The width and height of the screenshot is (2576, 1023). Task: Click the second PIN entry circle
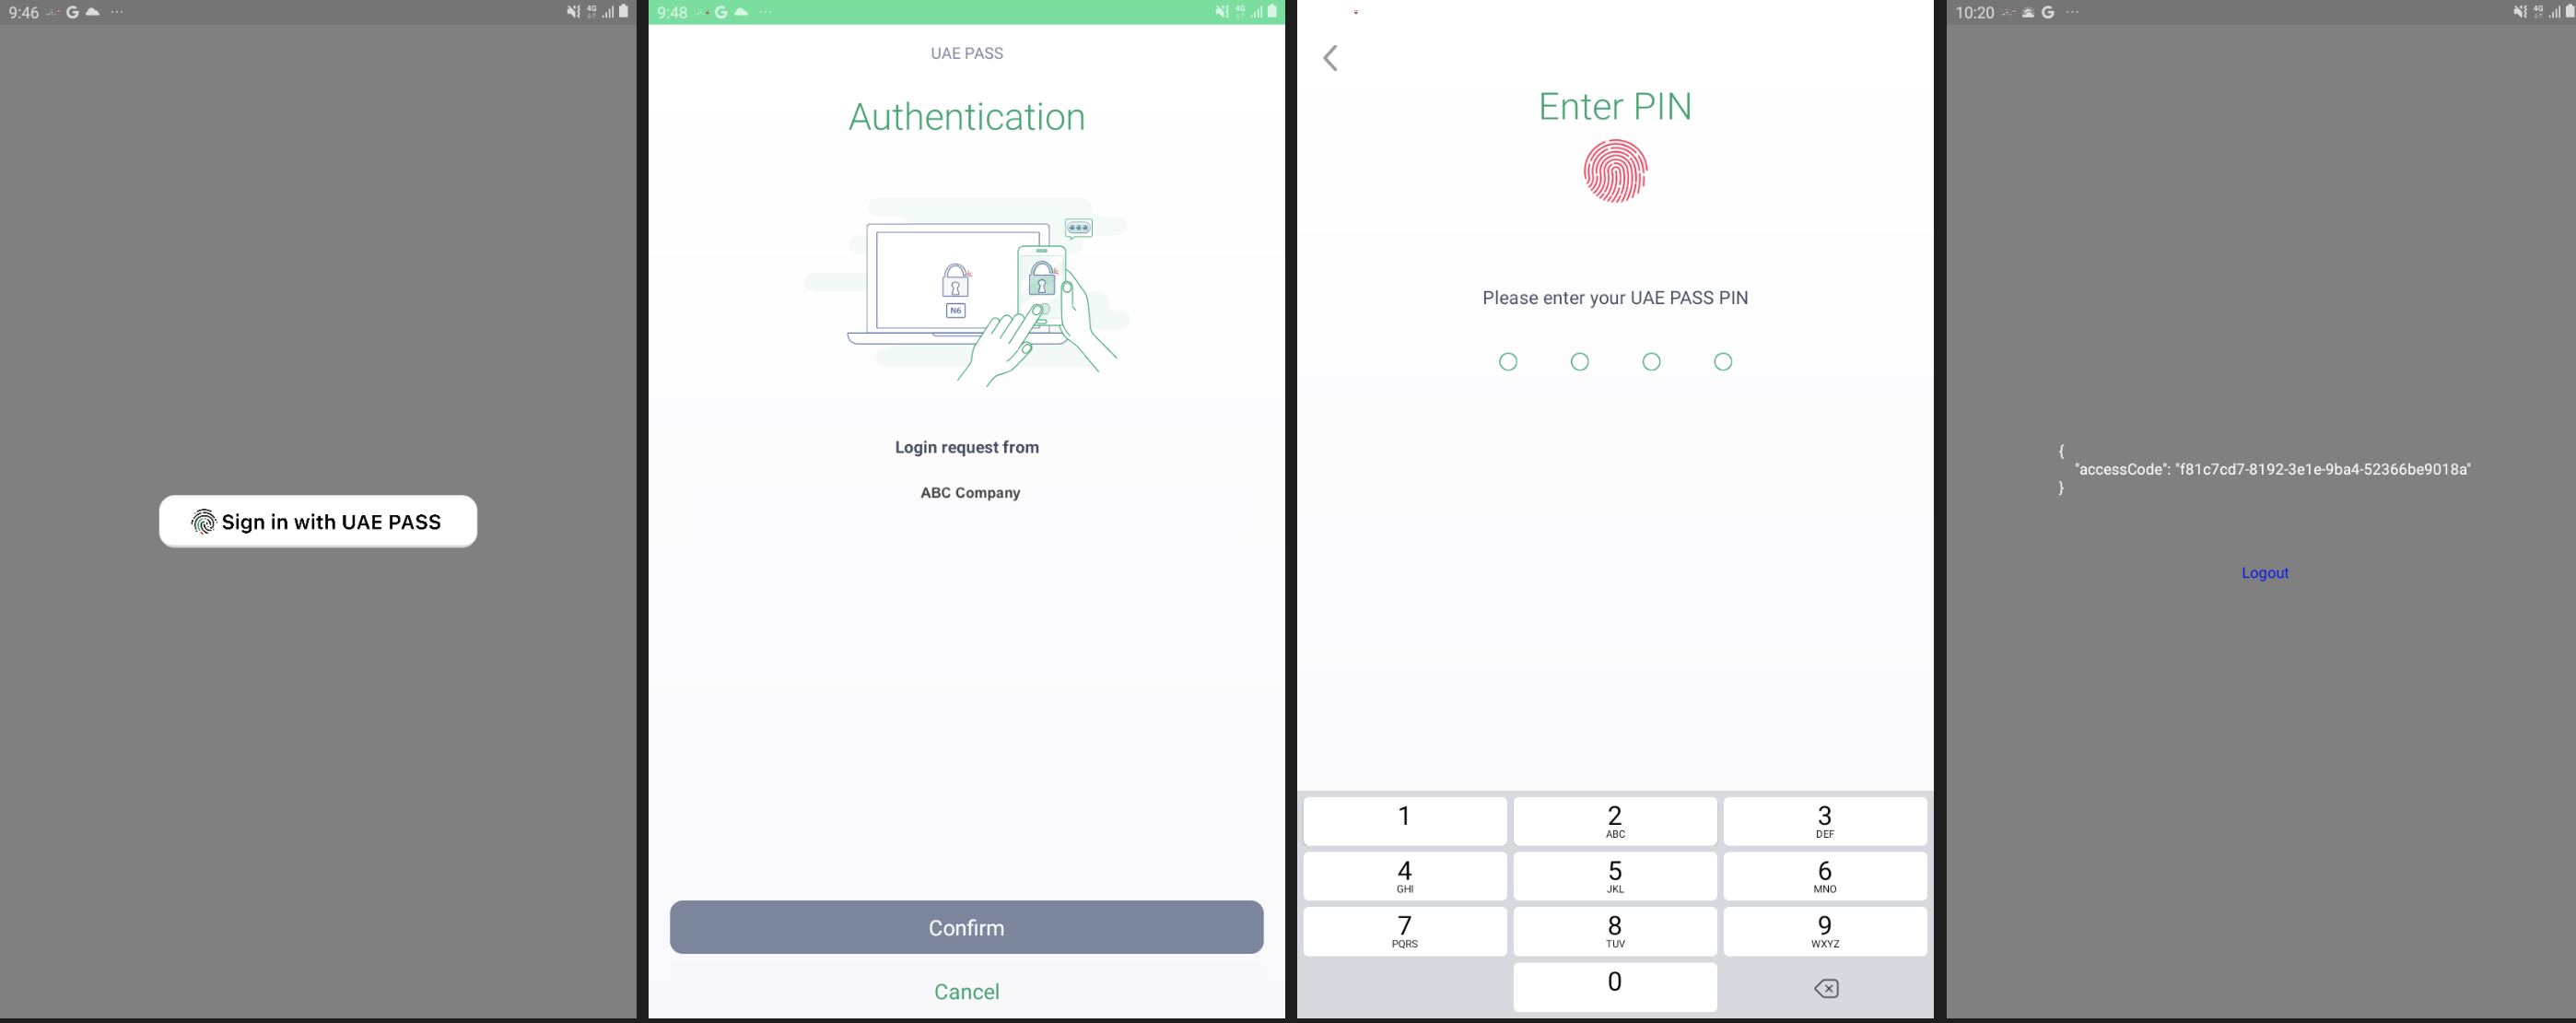tap(1579, 360)
